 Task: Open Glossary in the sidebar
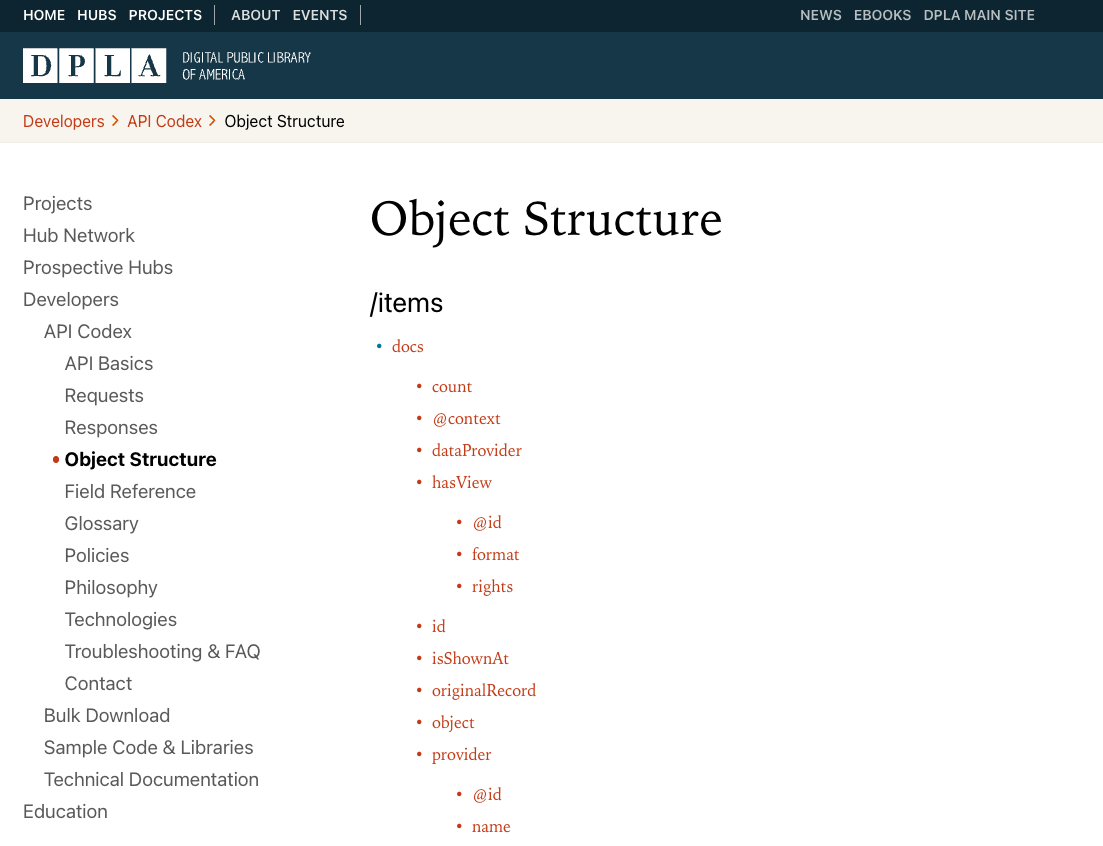pyautogui.click(x=101, y=524)
